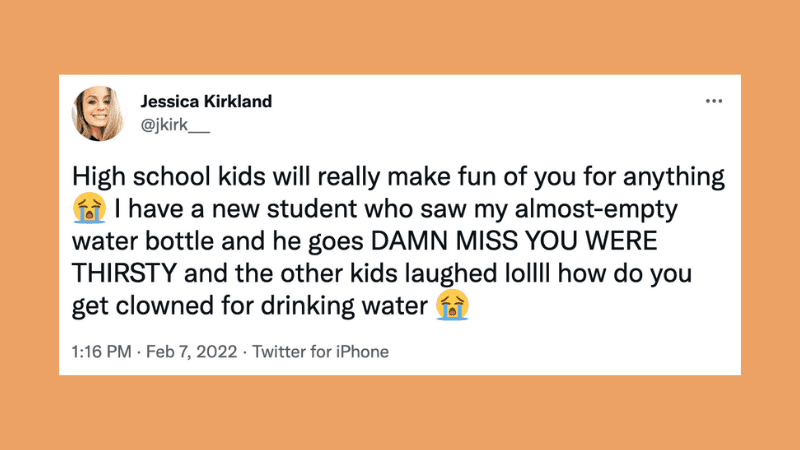Open the tweet's three-dot more options menu
The width and height of the screenshot is (800, 450).
coord(713,101)
